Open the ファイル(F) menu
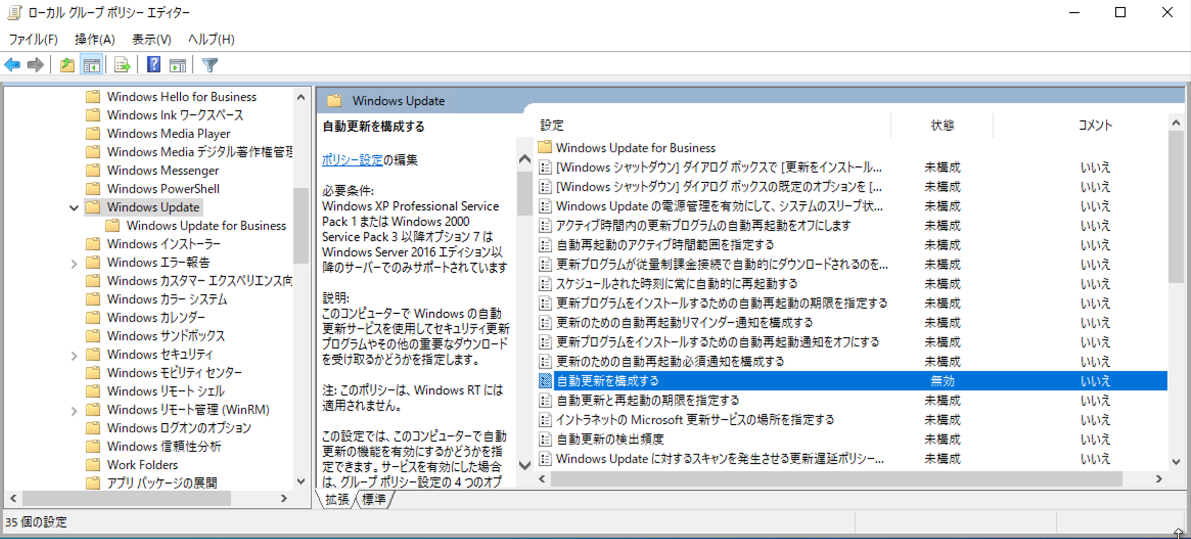The width and height of the screenshot is (1191, 539). 33,39
